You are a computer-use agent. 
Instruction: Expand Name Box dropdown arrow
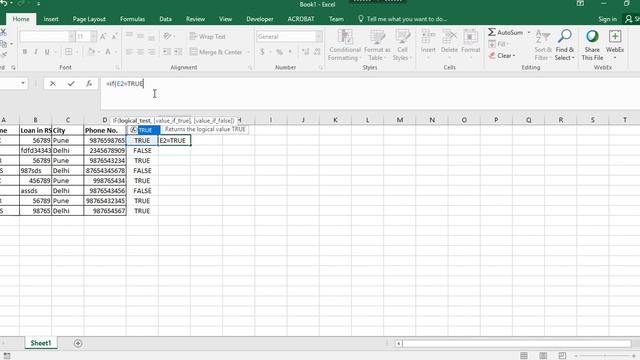23,83
